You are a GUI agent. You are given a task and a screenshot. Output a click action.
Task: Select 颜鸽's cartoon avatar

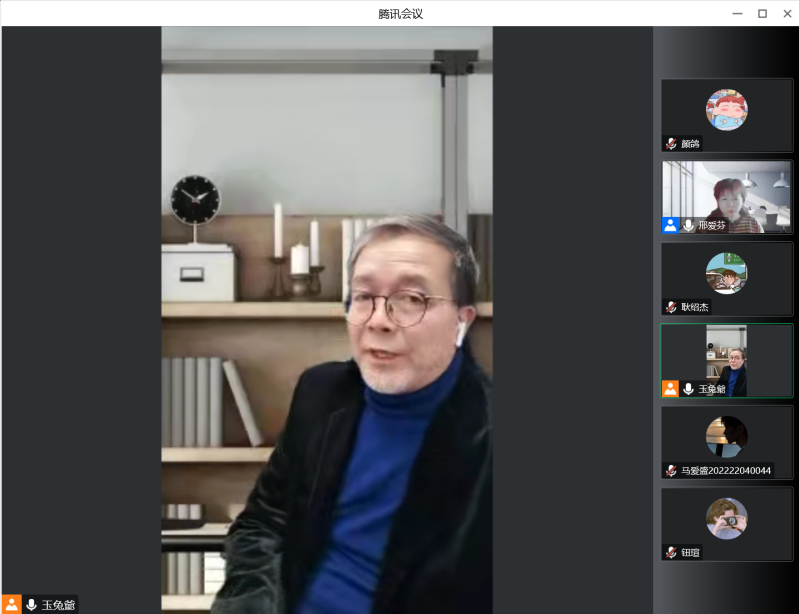click(x=726, y=110)
